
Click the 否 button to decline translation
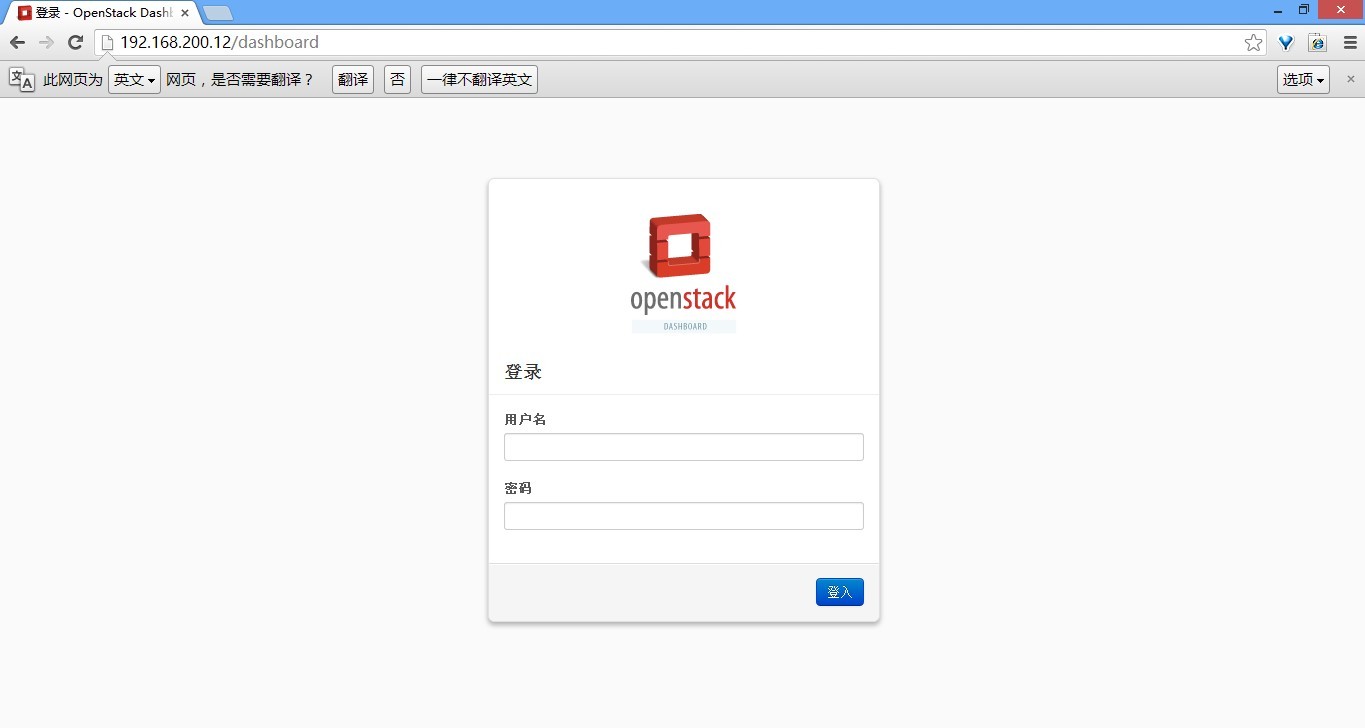pos(397,80)
